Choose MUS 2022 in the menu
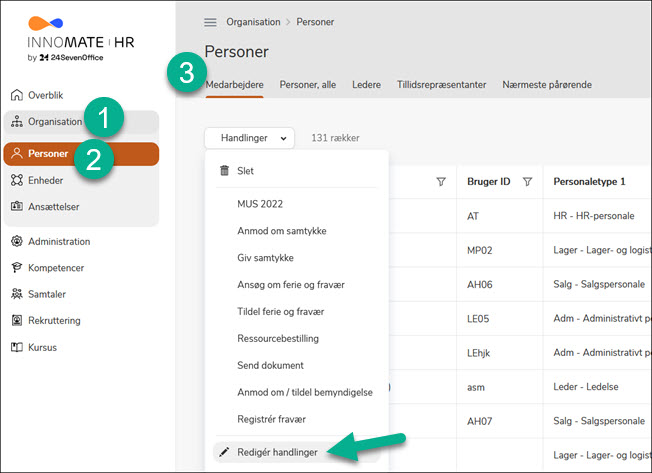Screen dimensions: 652x473 (260, 204)
